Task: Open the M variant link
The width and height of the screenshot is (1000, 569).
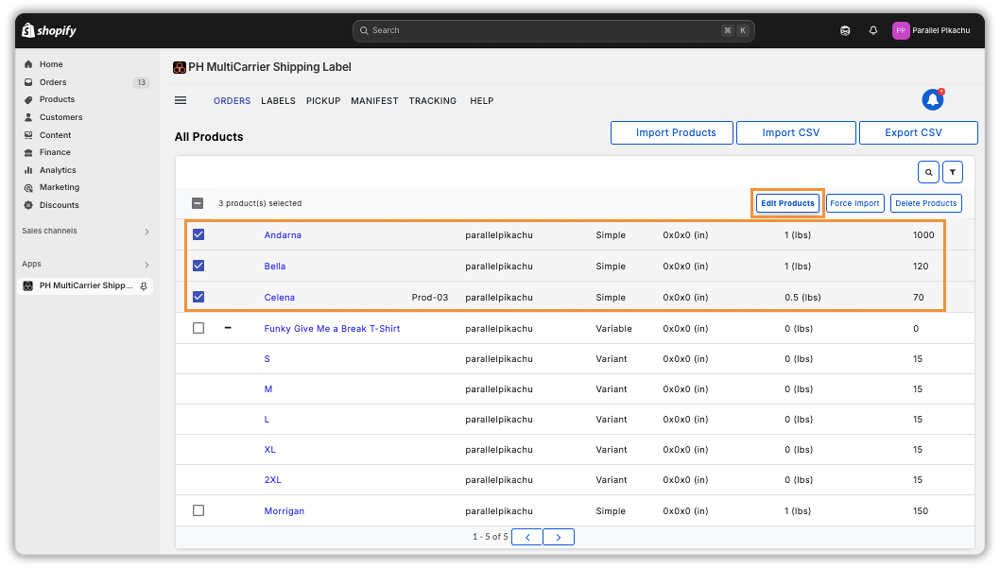Action: tap(268, 388)
